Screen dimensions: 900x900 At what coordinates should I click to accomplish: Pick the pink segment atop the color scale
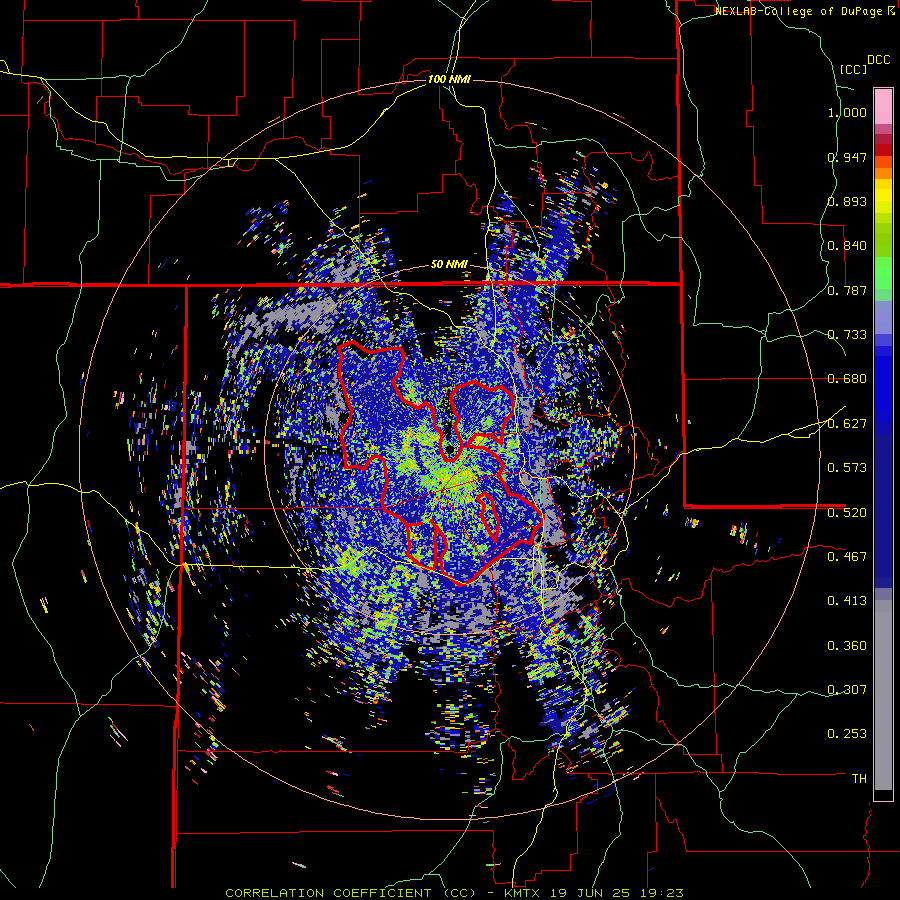coord(883,106)
